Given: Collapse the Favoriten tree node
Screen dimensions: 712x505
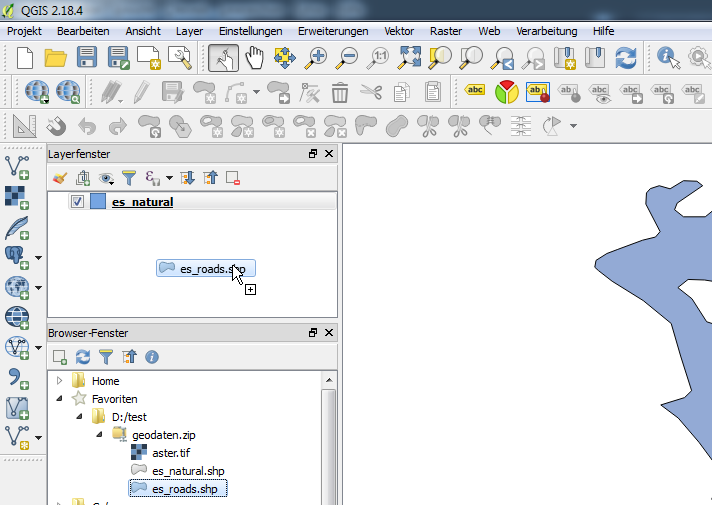Looking at the screenshot, I should tap(59, 399).
